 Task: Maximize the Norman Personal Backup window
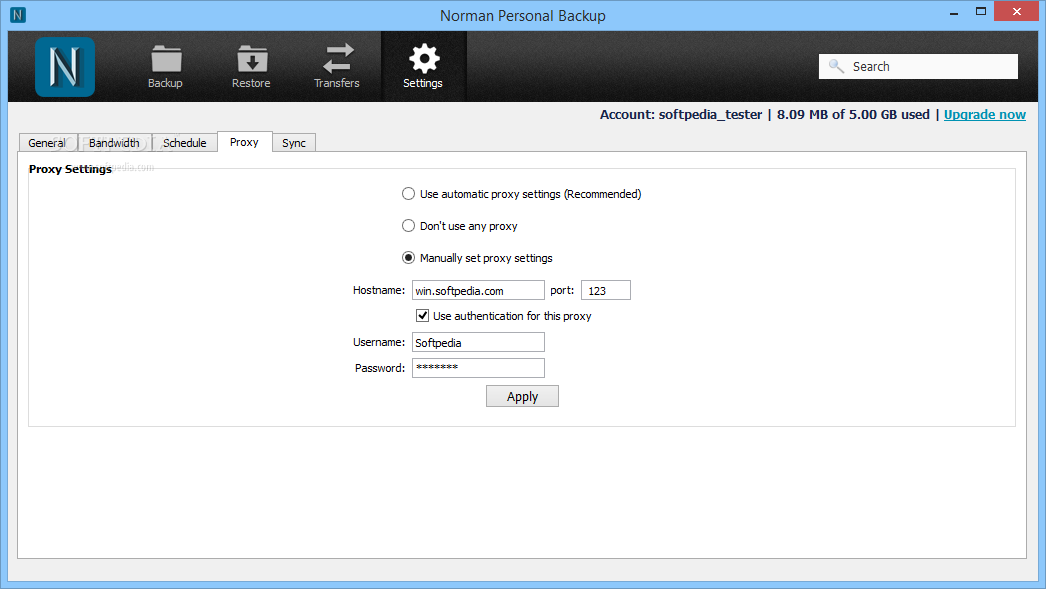click(981, 12)
